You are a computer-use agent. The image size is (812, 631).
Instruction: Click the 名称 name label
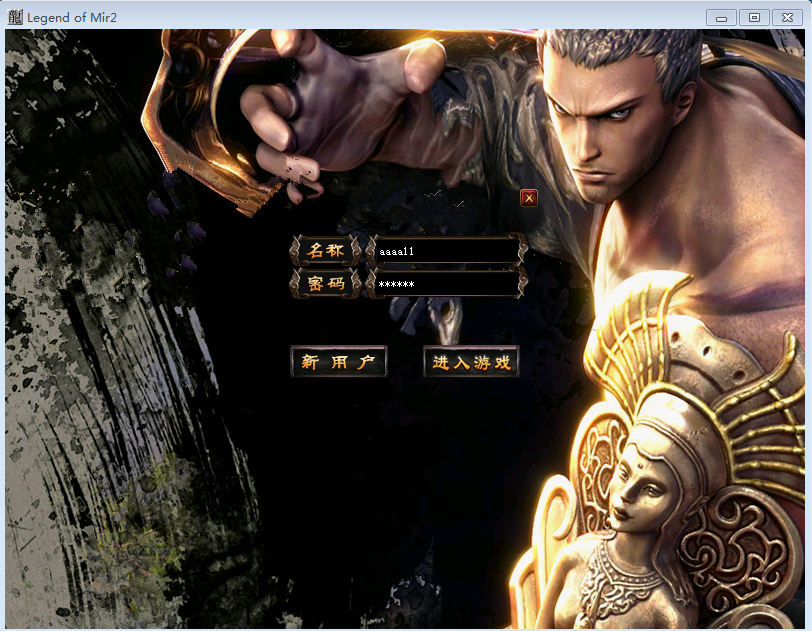(x=325, y=251)
